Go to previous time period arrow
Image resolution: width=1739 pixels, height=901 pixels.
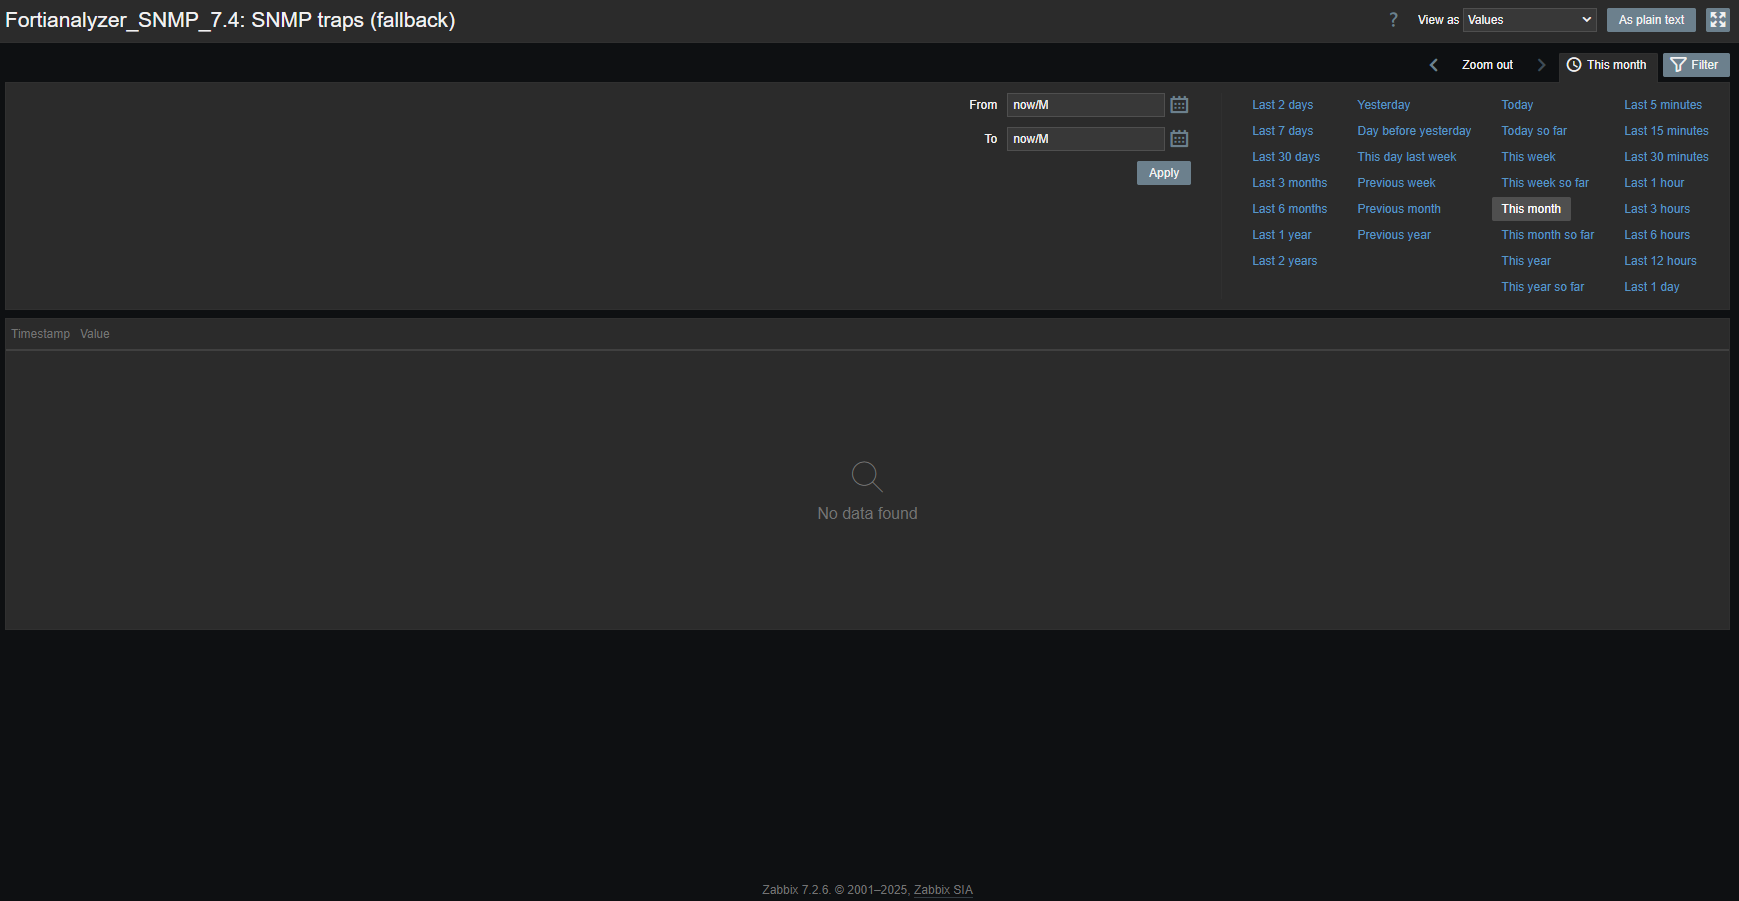tap(1434, 65)
